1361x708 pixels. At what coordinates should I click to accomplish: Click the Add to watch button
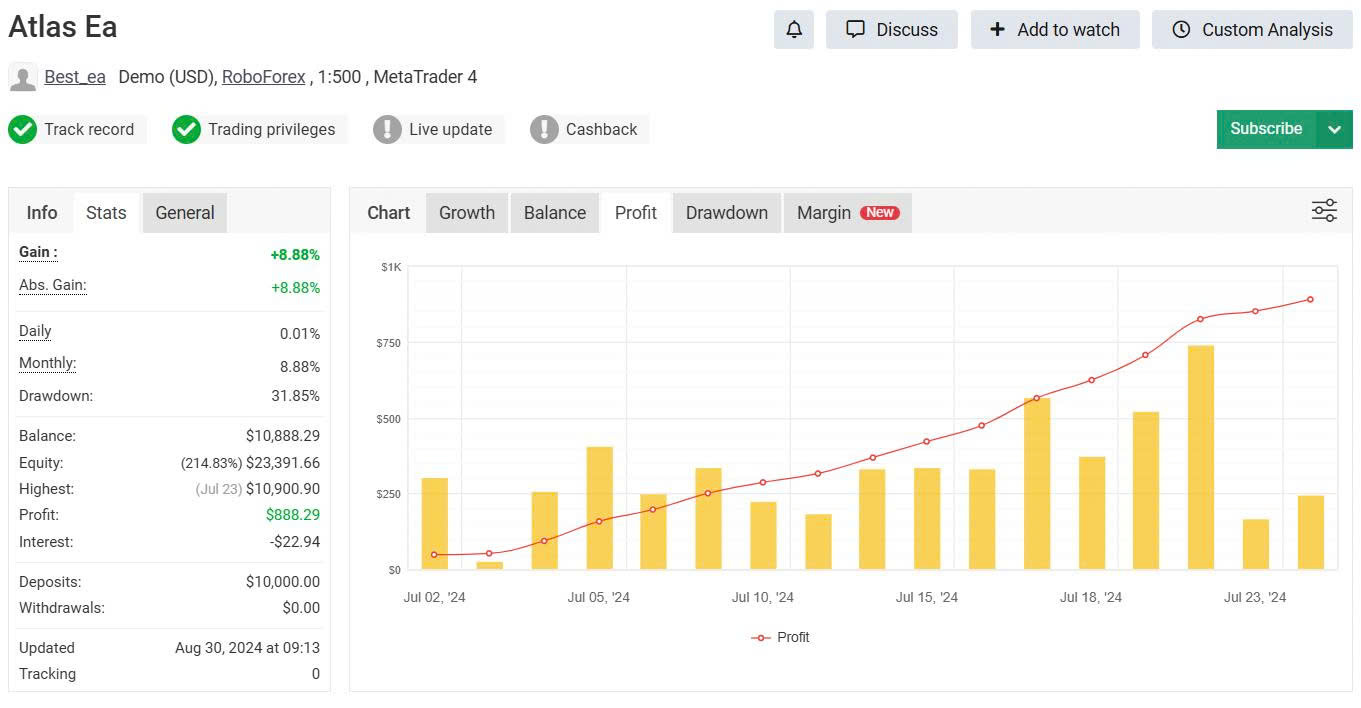tap(1054, 30)
